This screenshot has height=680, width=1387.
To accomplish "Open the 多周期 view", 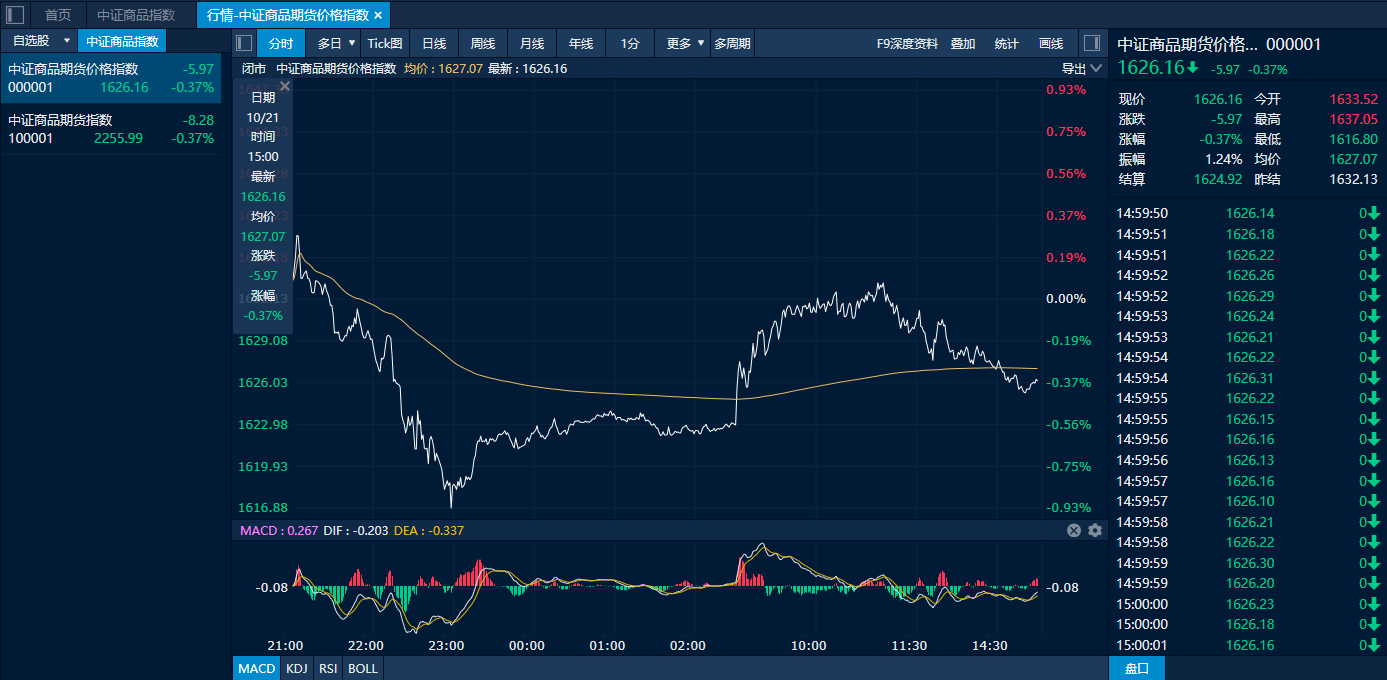I will (x=732, y=43).
